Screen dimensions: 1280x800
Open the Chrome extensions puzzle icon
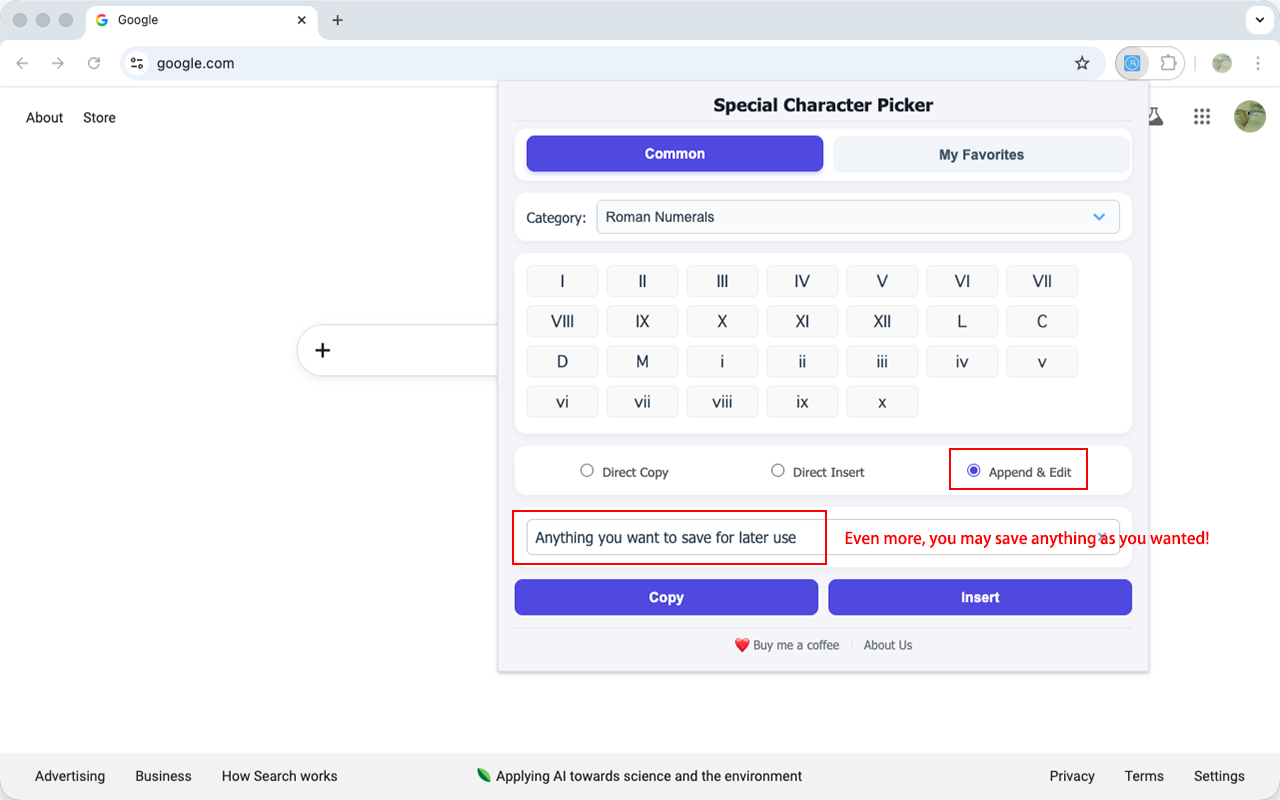tap(1168, 63)
